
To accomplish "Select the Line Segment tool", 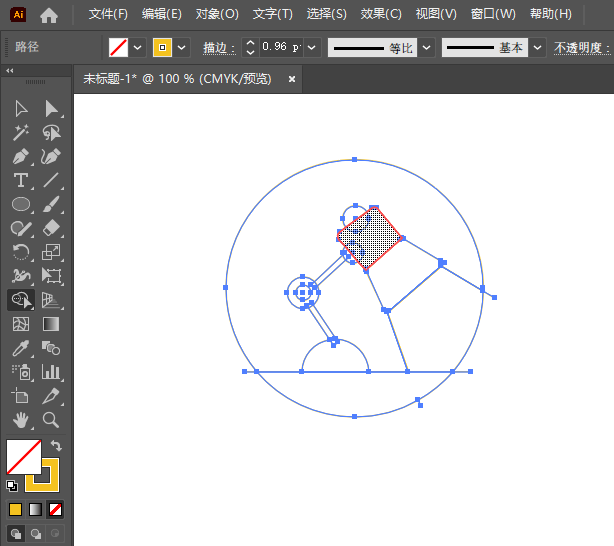I will [x=51, y=181].
